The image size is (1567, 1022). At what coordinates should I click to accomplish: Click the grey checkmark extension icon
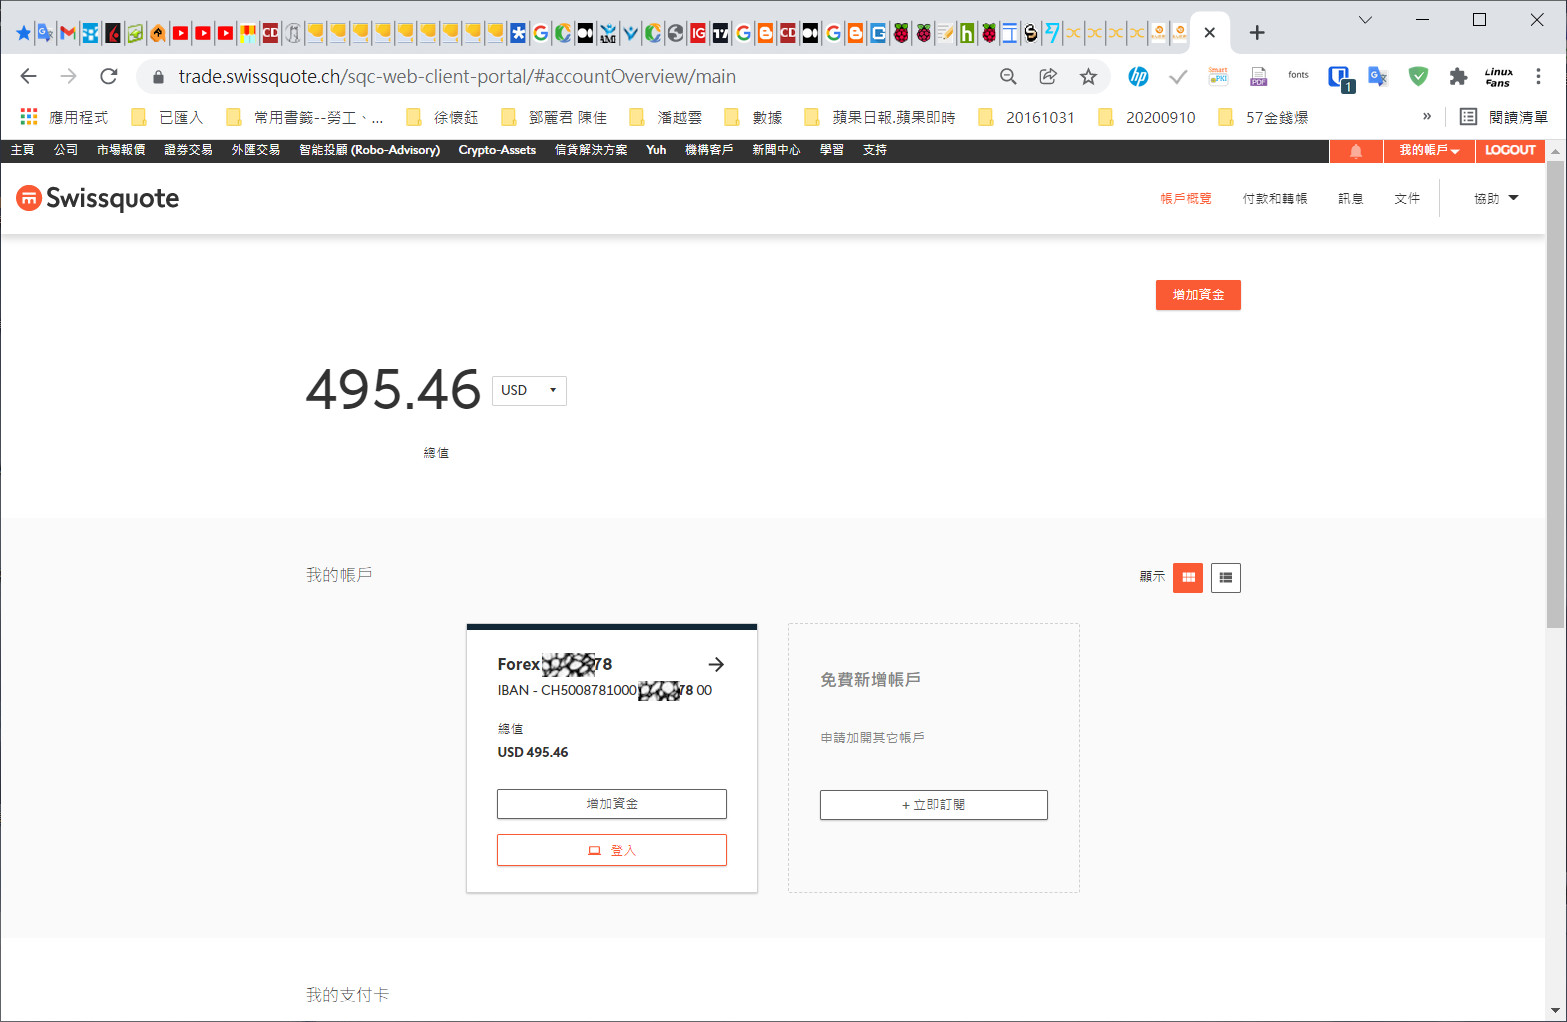[x=1178, y=76]
